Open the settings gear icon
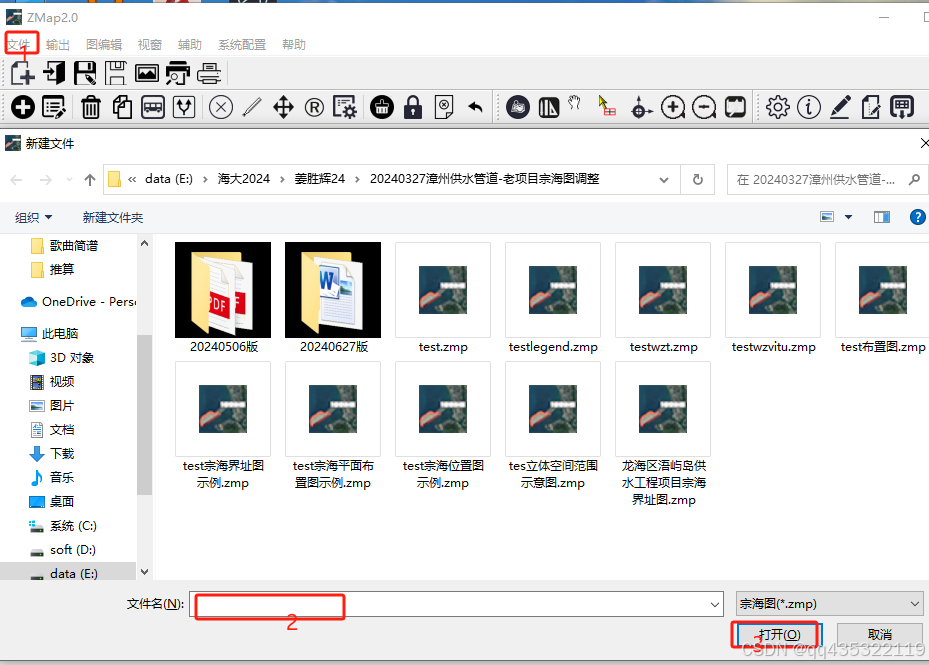 coord(778,107)
